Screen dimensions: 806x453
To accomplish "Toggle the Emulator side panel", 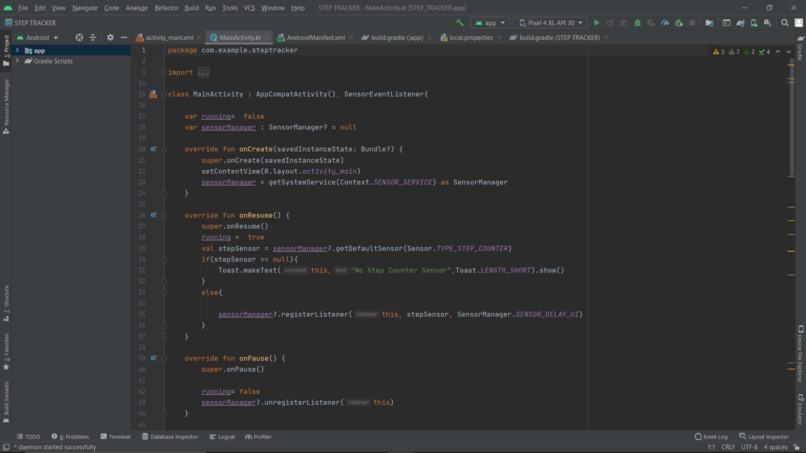I will click(800, 409).
